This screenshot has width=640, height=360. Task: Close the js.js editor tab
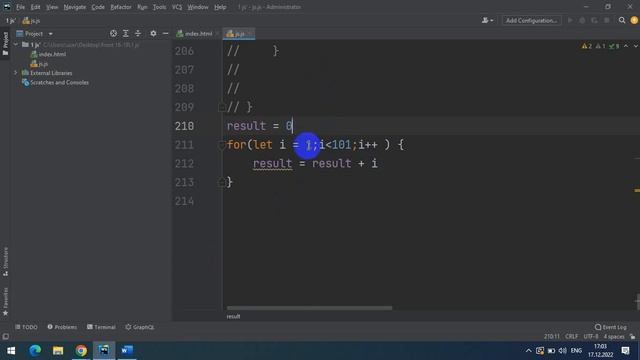(250, 34)
